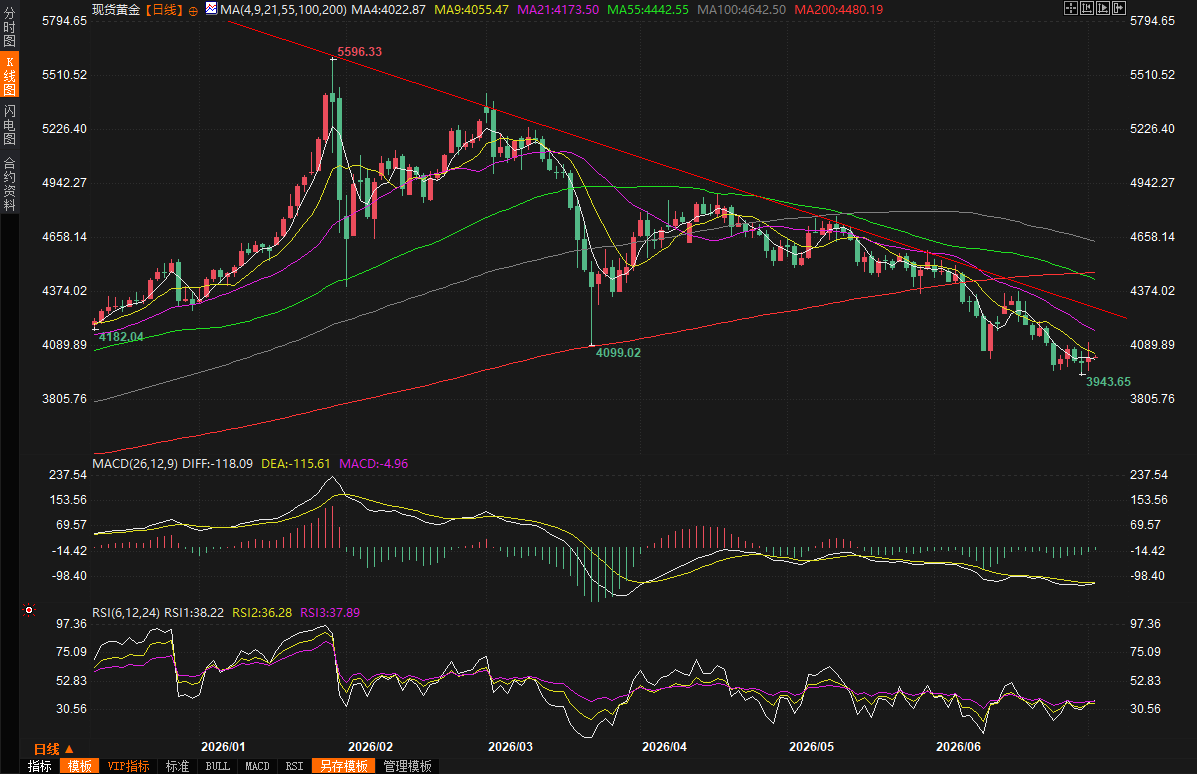Click the crosshair cursor icon at top right
Screen dimensions: 1197x774
[1071, 8]
